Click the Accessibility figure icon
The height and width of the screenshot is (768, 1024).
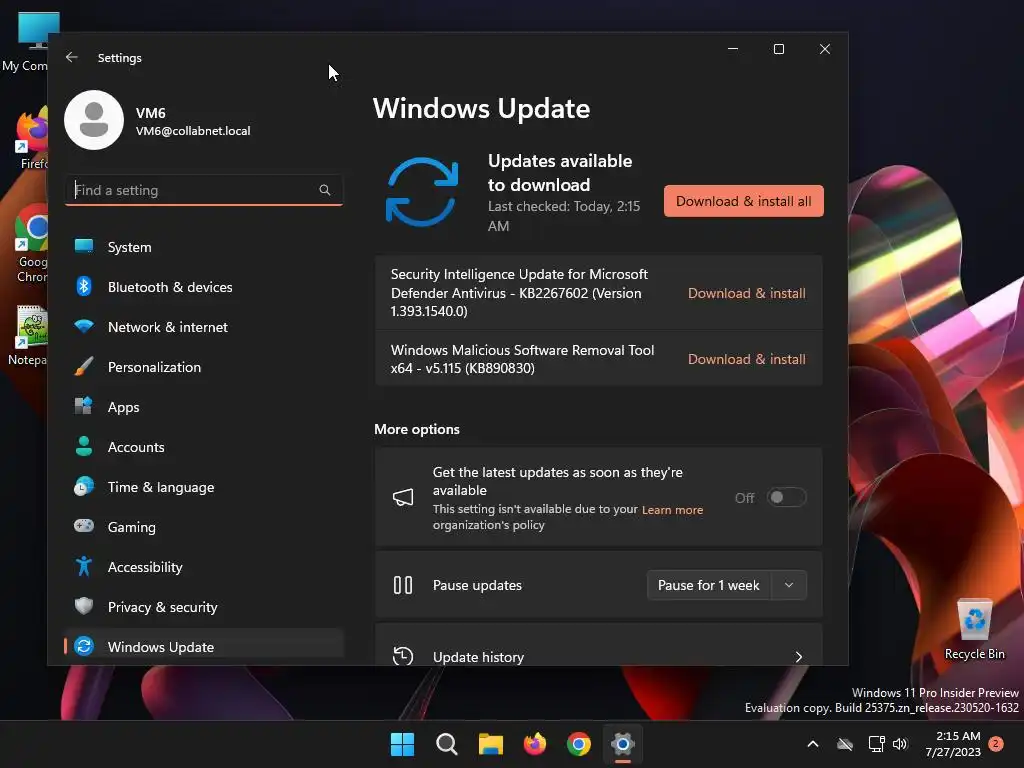coord(84,566)
